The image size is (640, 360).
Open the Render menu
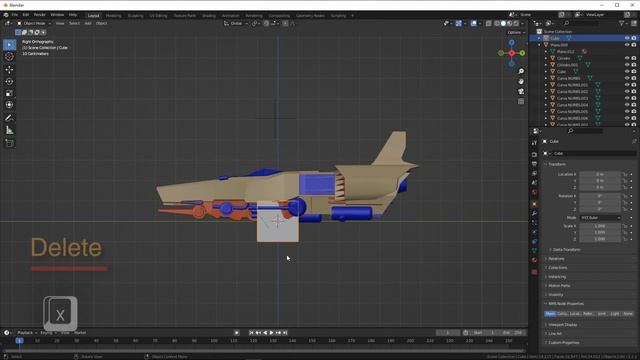tap(40, 15)
